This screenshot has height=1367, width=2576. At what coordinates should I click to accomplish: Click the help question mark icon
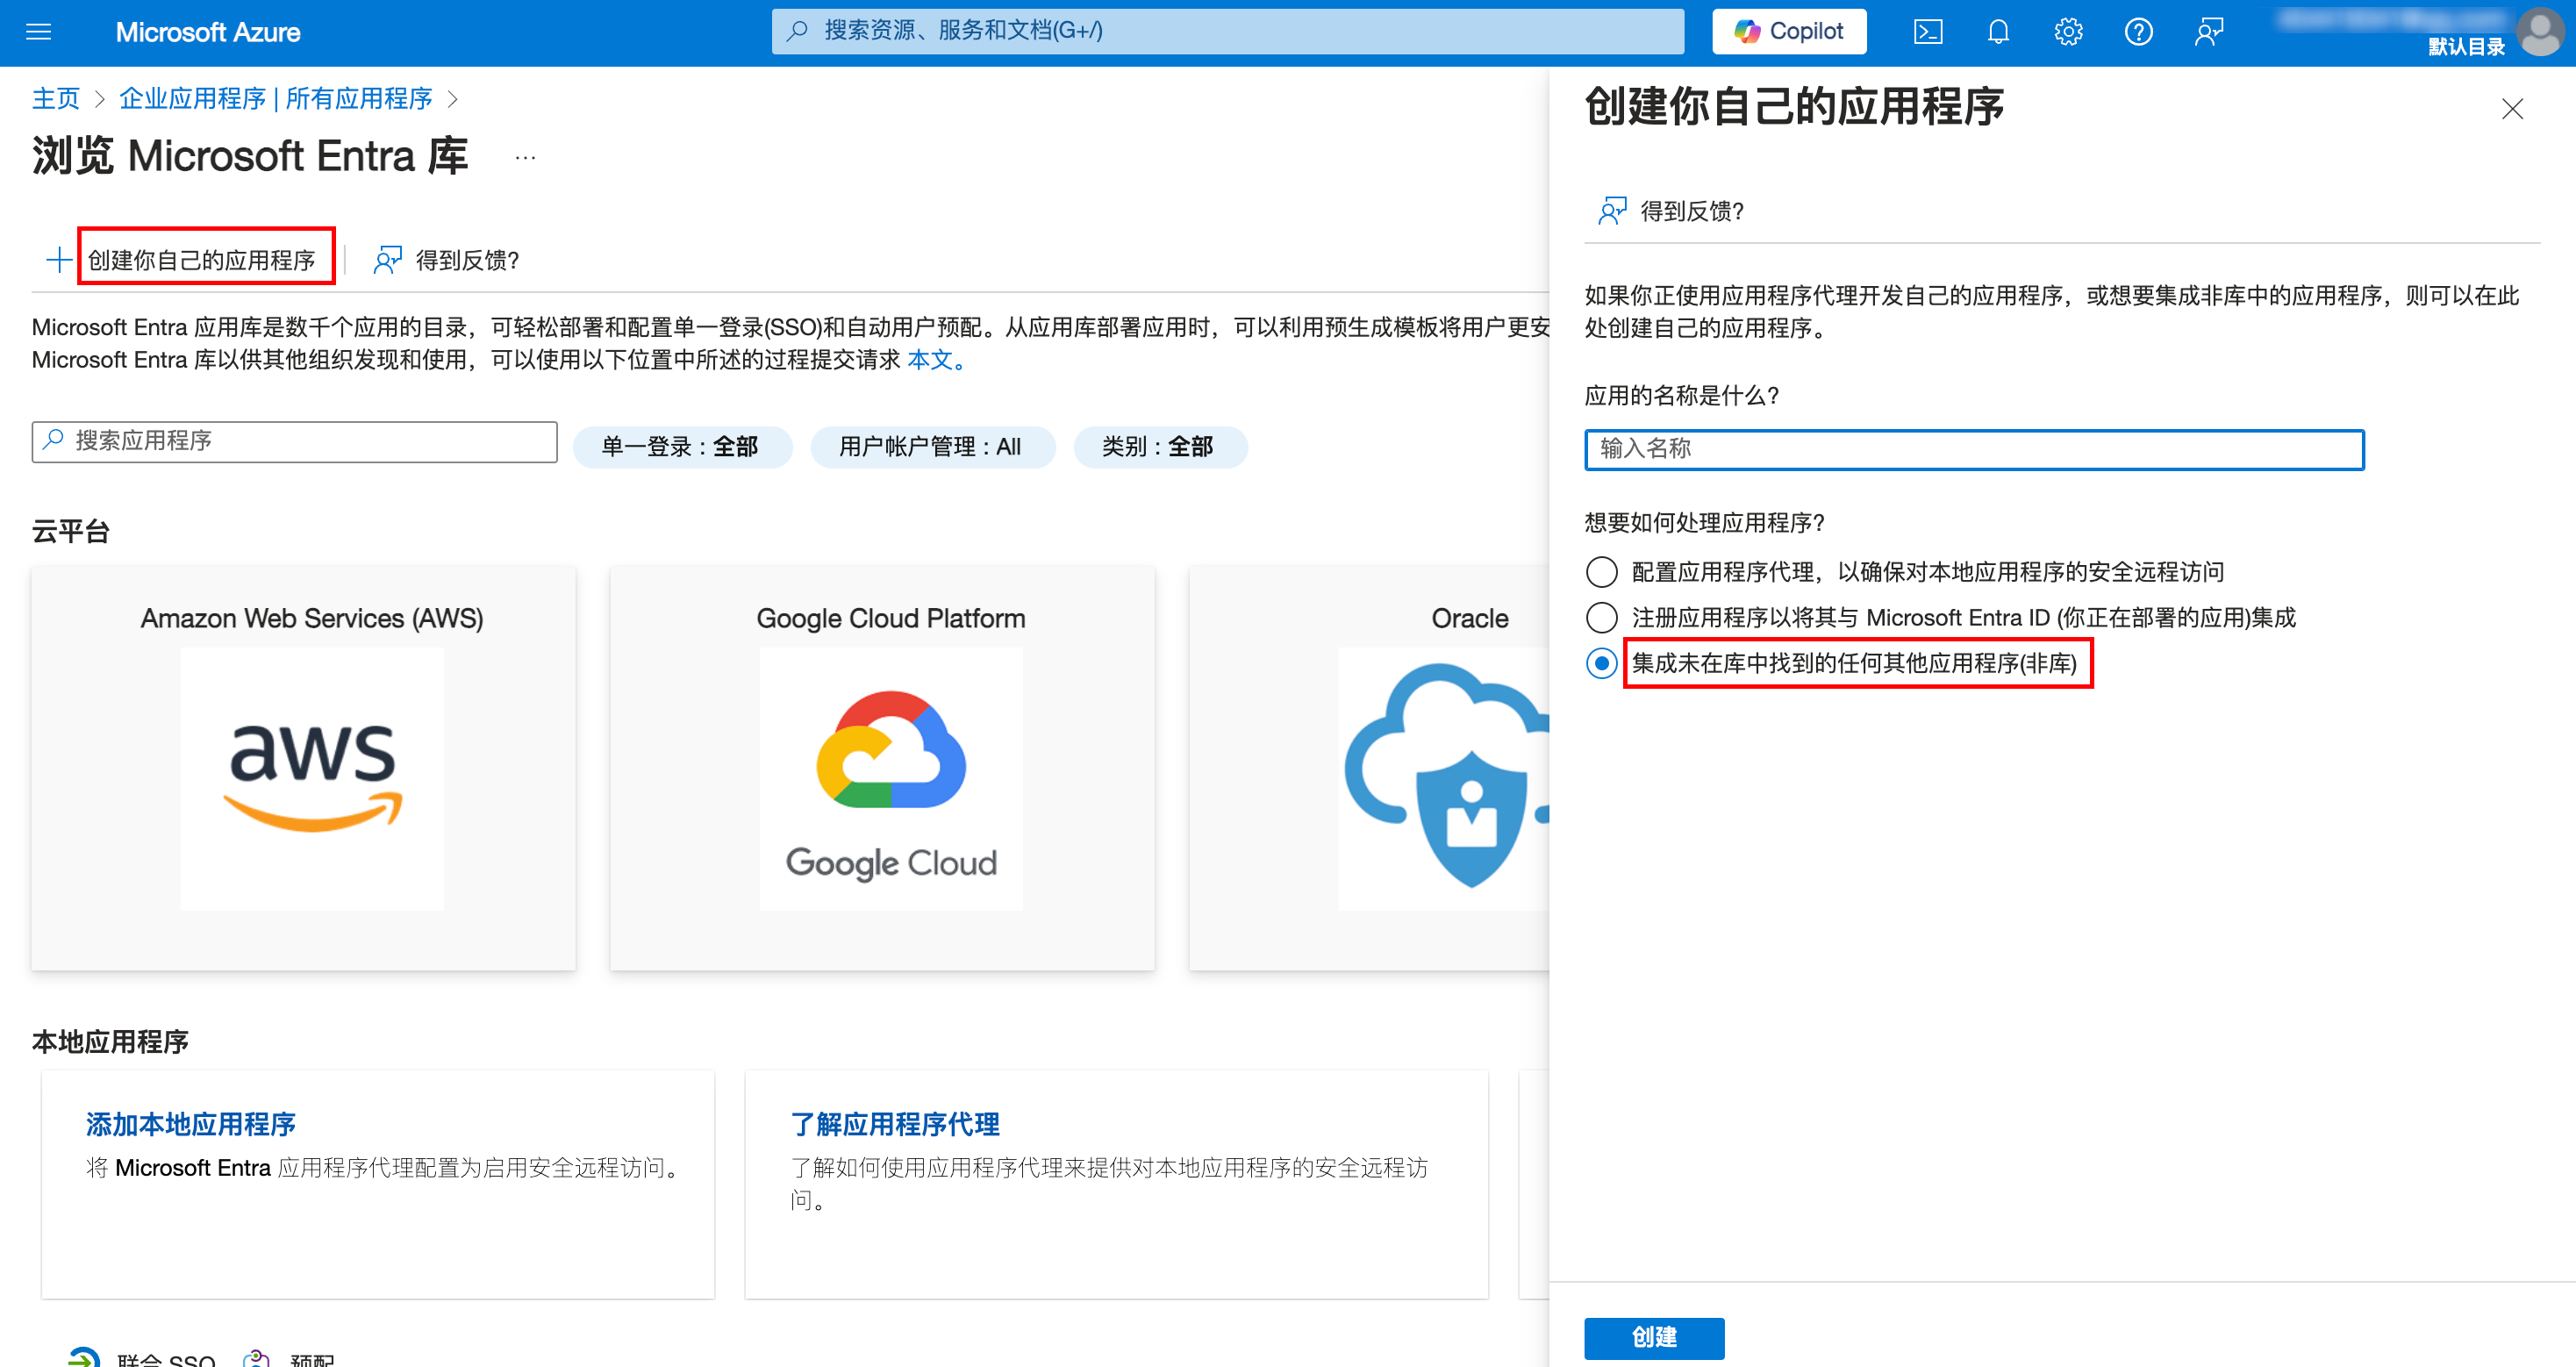tap(2137, 32)
